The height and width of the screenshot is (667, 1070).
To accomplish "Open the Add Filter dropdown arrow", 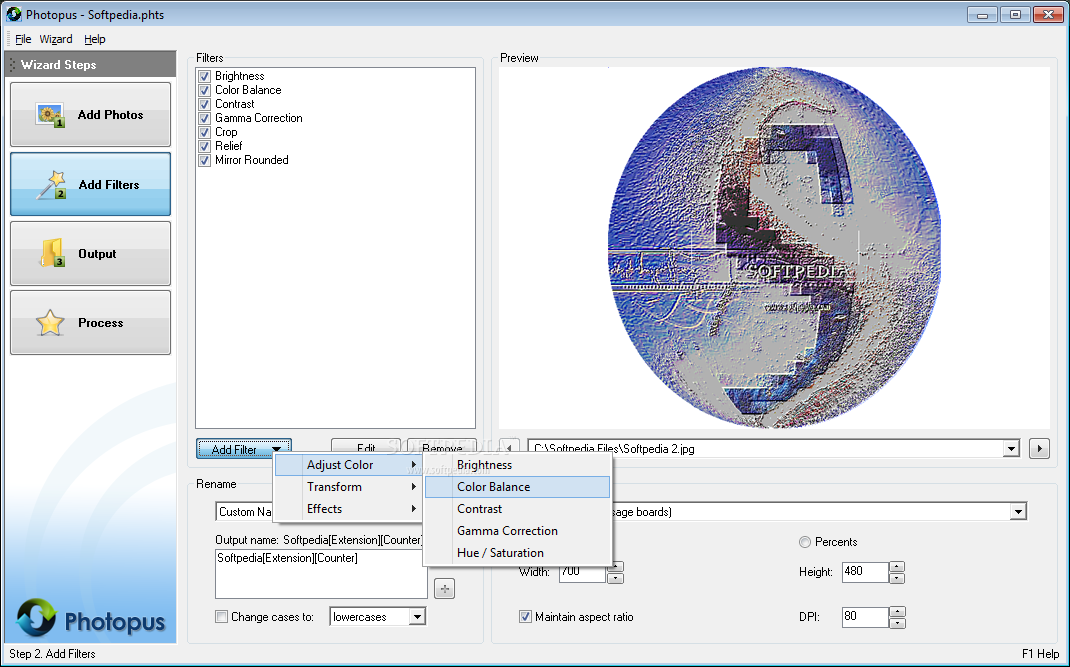I will pos(276,449).
